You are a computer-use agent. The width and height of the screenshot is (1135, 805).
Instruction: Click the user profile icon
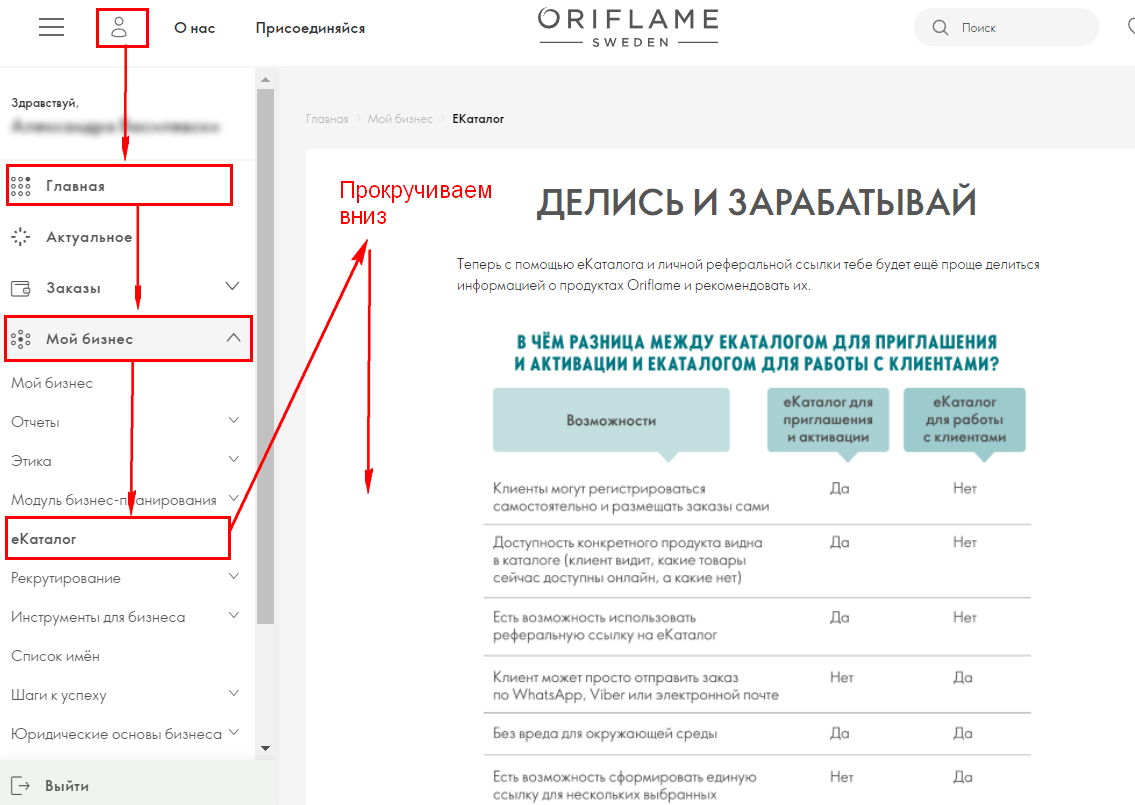(x=119, y=28)
